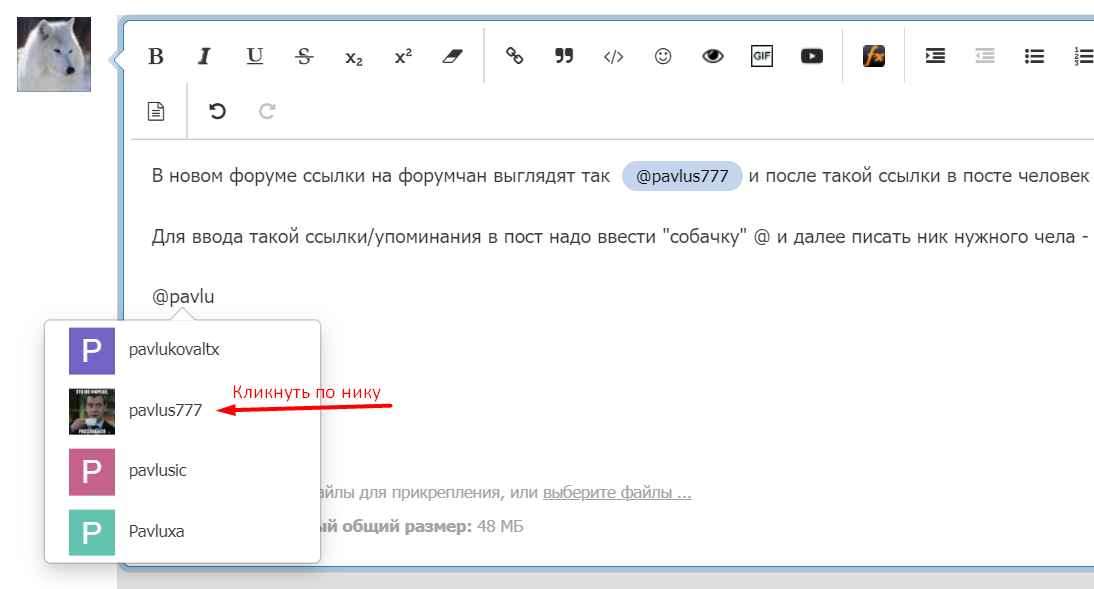The image size is (1094, 589).
Task: Open the fx formula editor
Action: [x=874, y=56]
